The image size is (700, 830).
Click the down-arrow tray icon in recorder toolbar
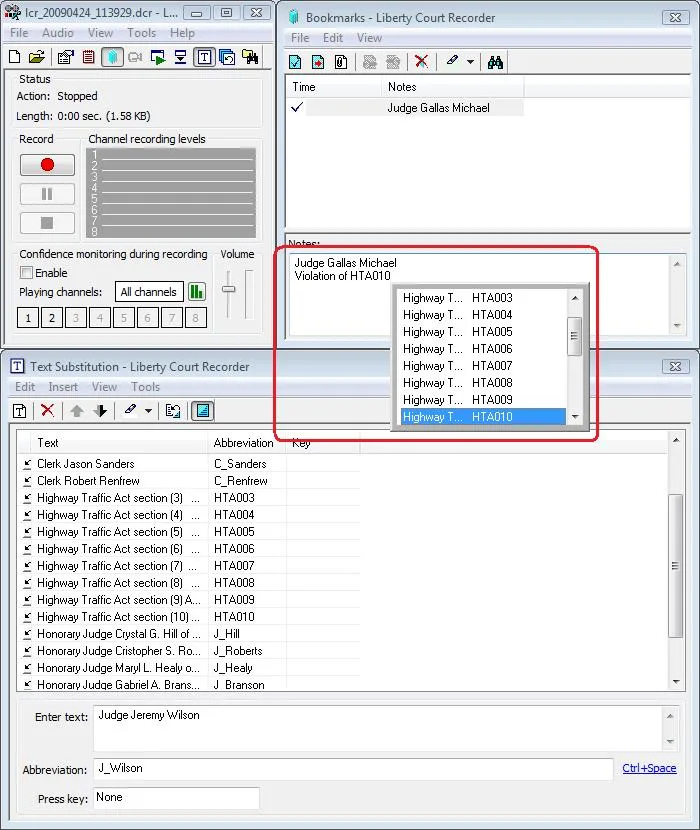(181, 57)
